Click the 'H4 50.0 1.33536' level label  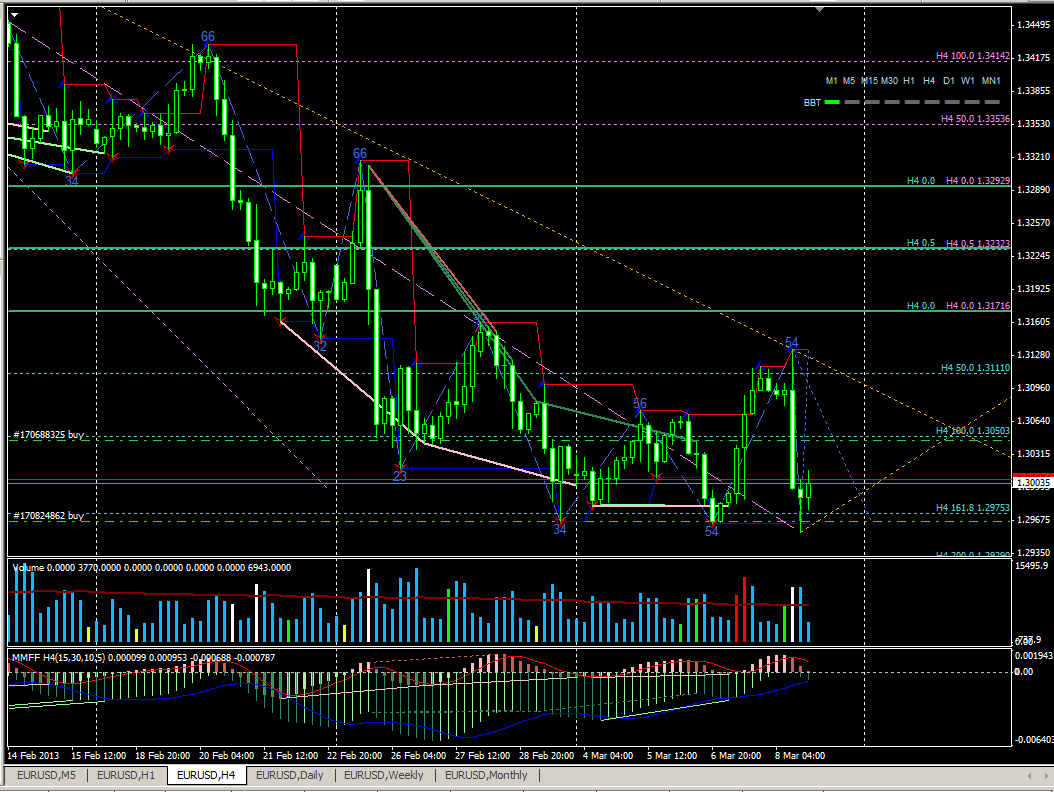975,118
